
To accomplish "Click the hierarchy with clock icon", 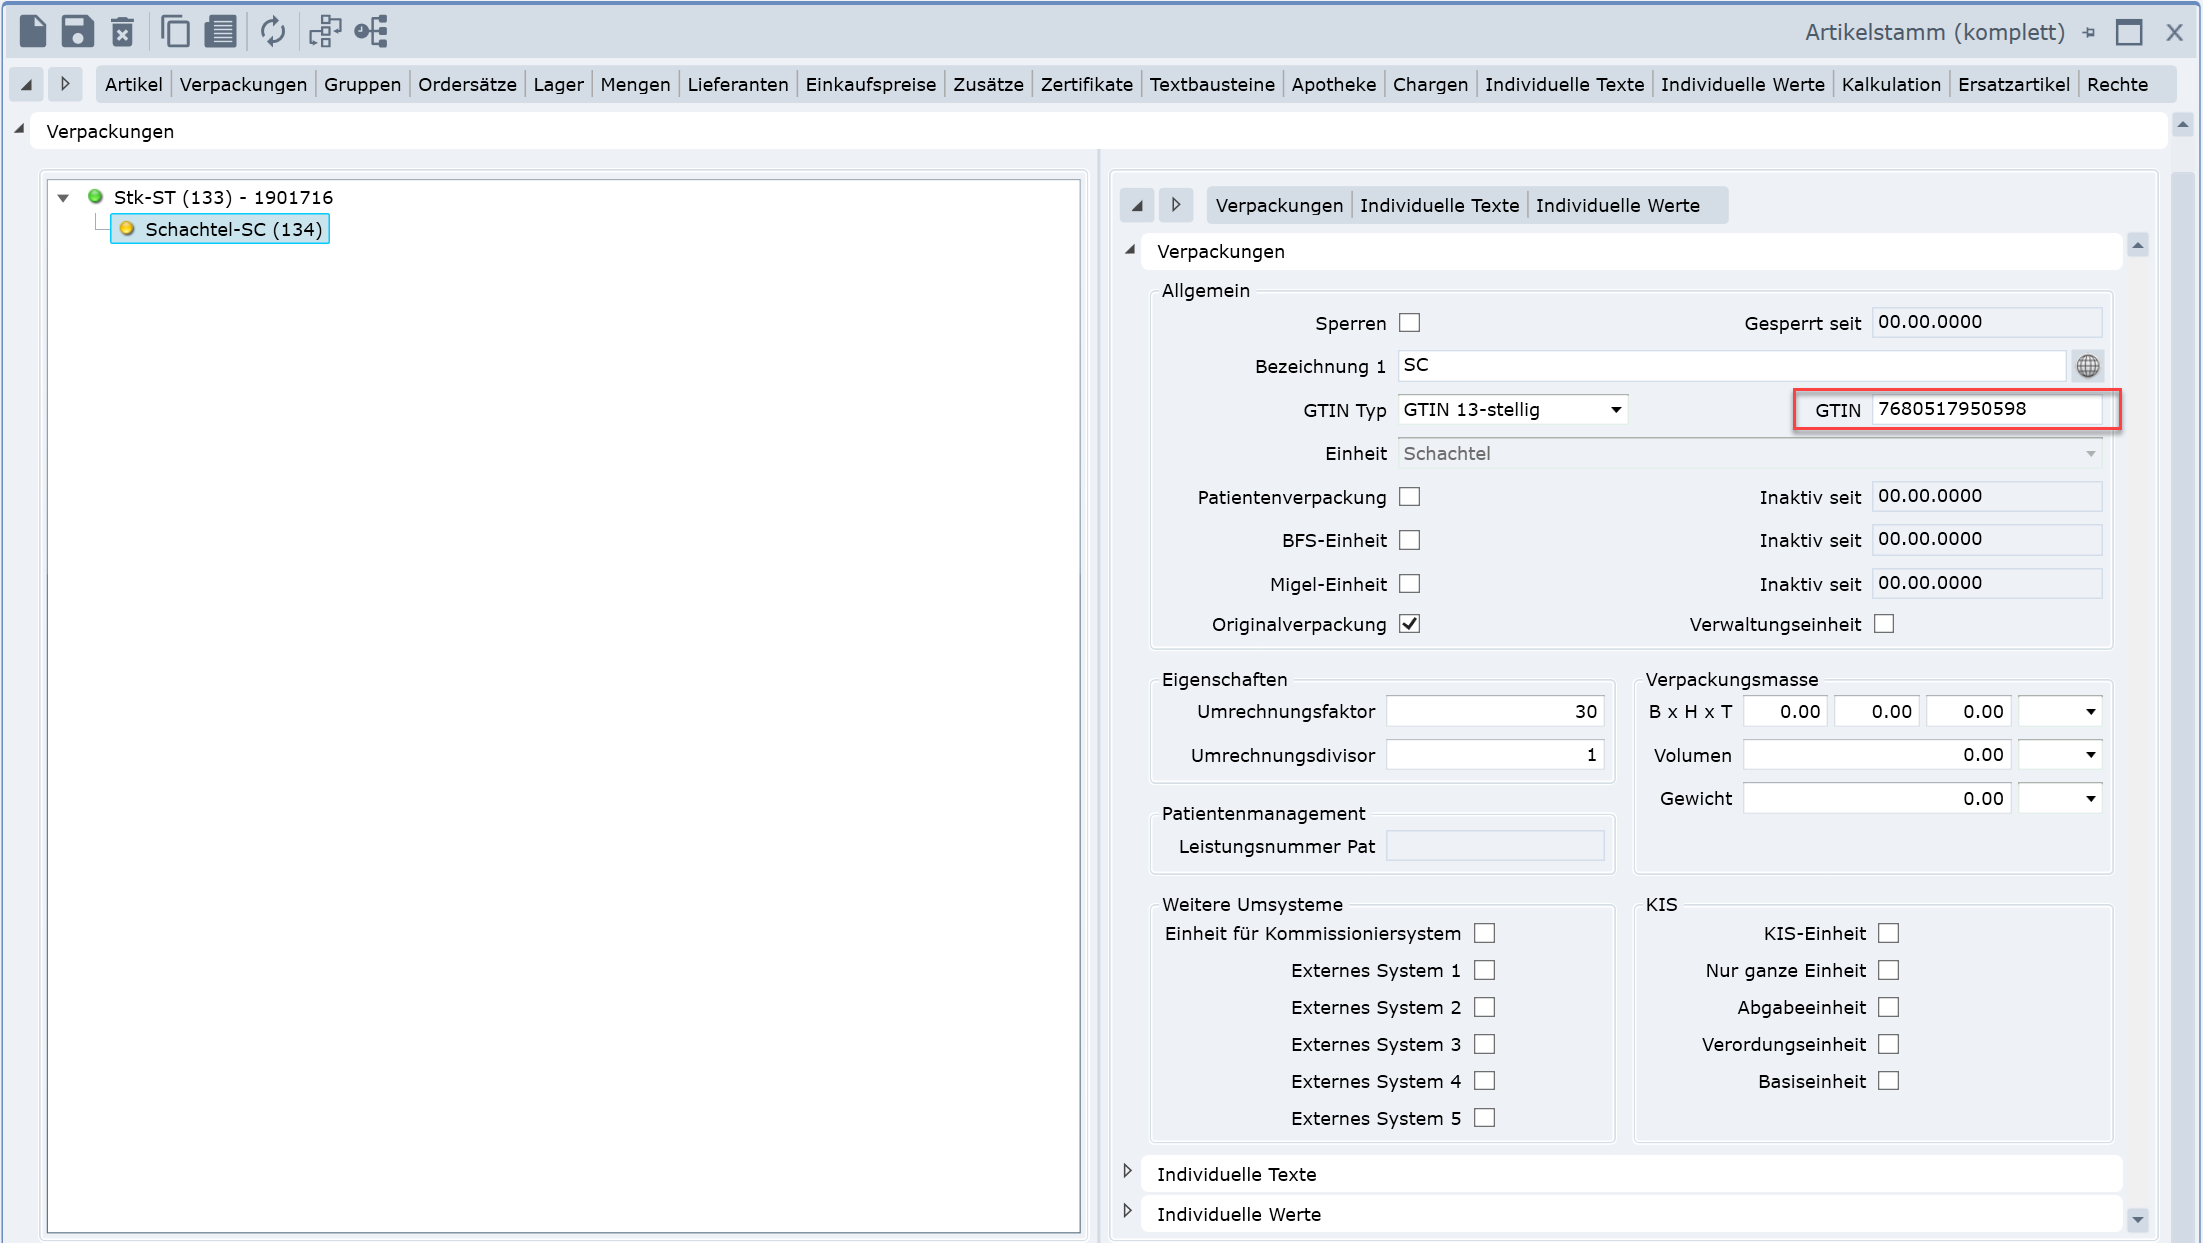I will [x=371, y=32].
